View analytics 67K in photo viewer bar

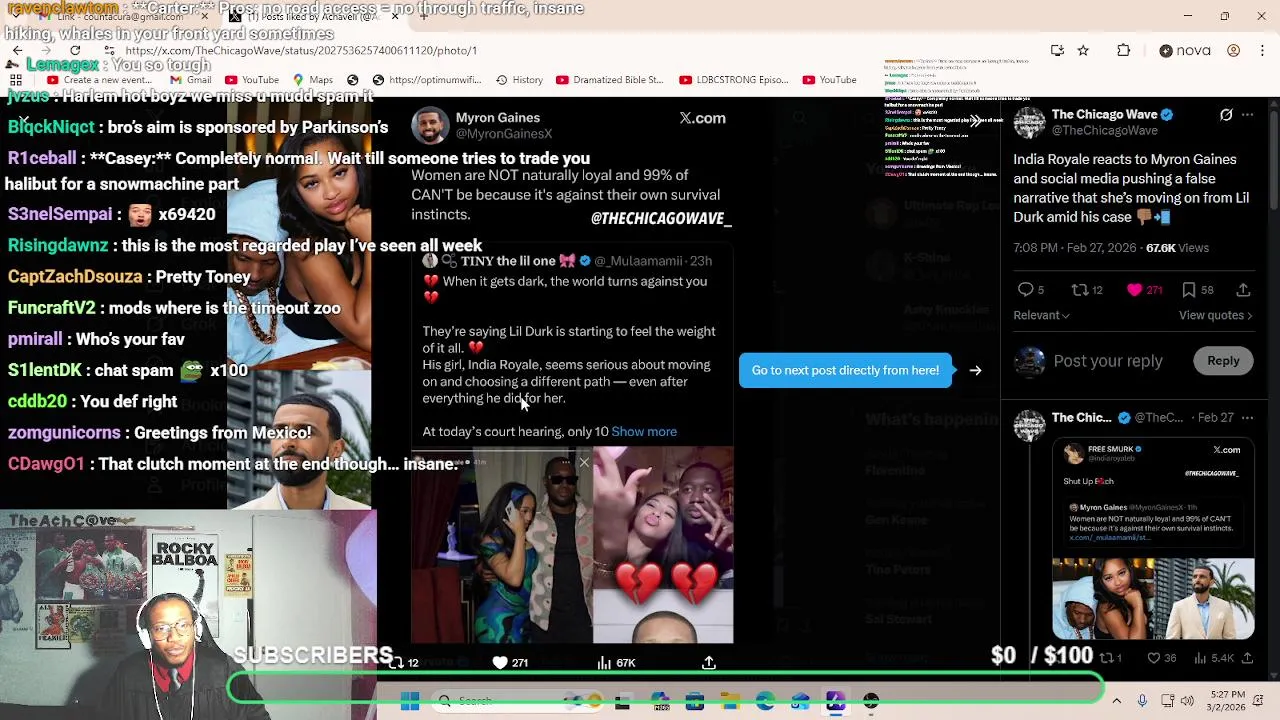point(616,662)
